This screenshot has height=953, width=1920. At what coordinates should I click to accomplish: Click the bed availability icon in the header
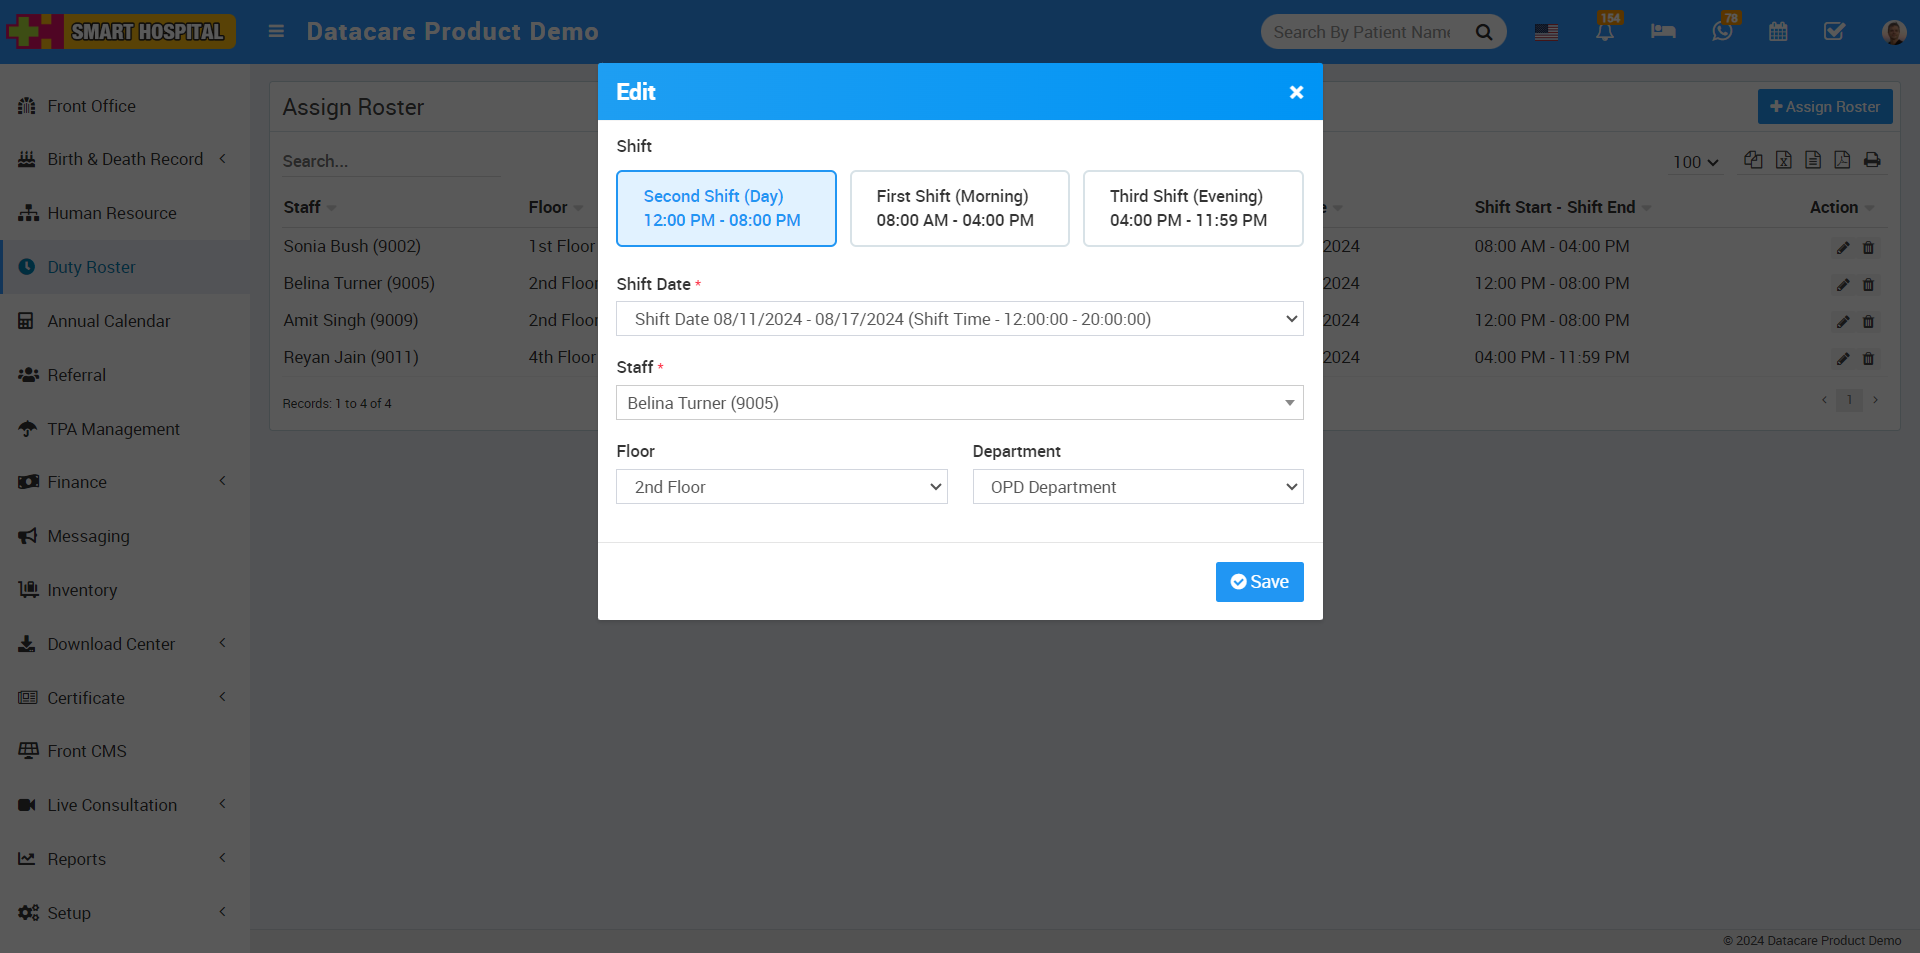(x=1663, y=31)
